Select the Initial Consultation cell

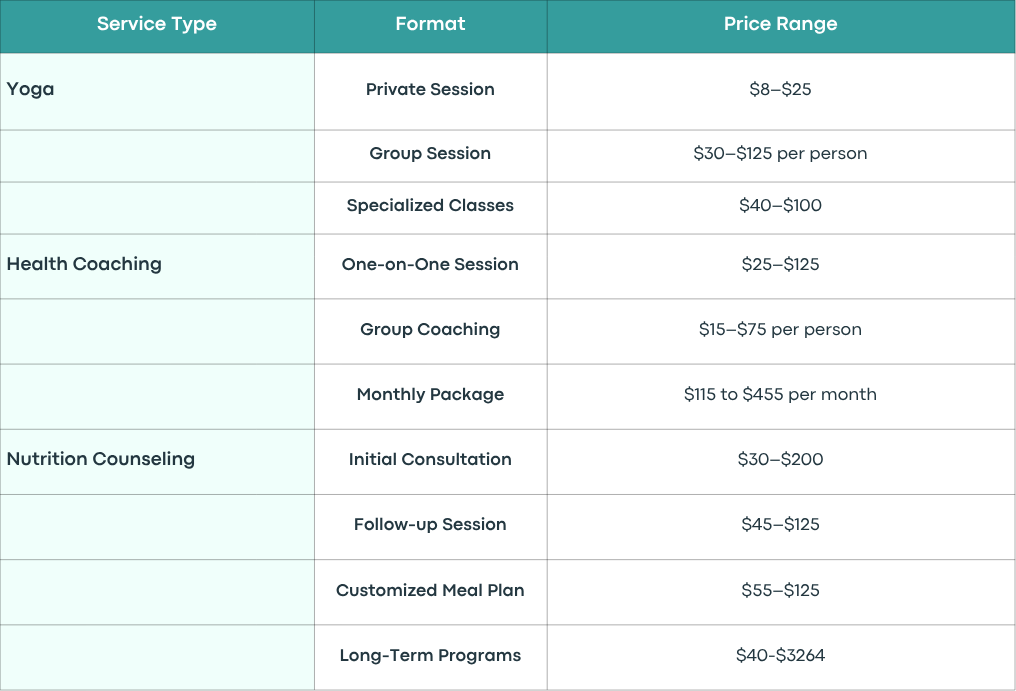(x=430, y=462)
